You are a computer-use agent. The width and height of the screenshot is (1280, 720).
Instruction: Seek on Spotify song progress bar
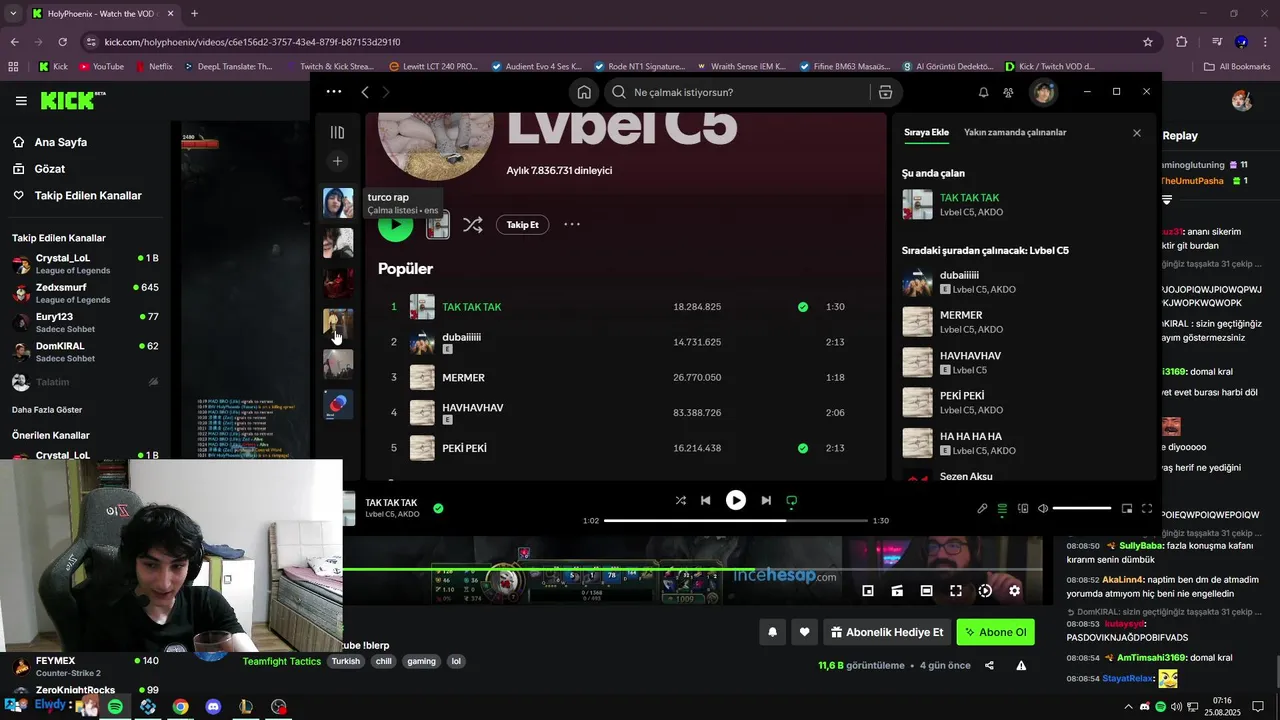click(736, 520)
